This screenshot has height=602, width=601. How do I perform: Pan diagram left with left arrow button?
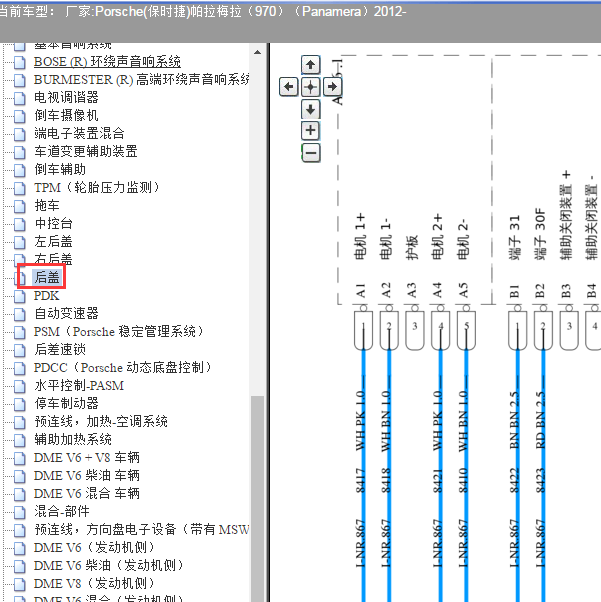tap(288, 87)
